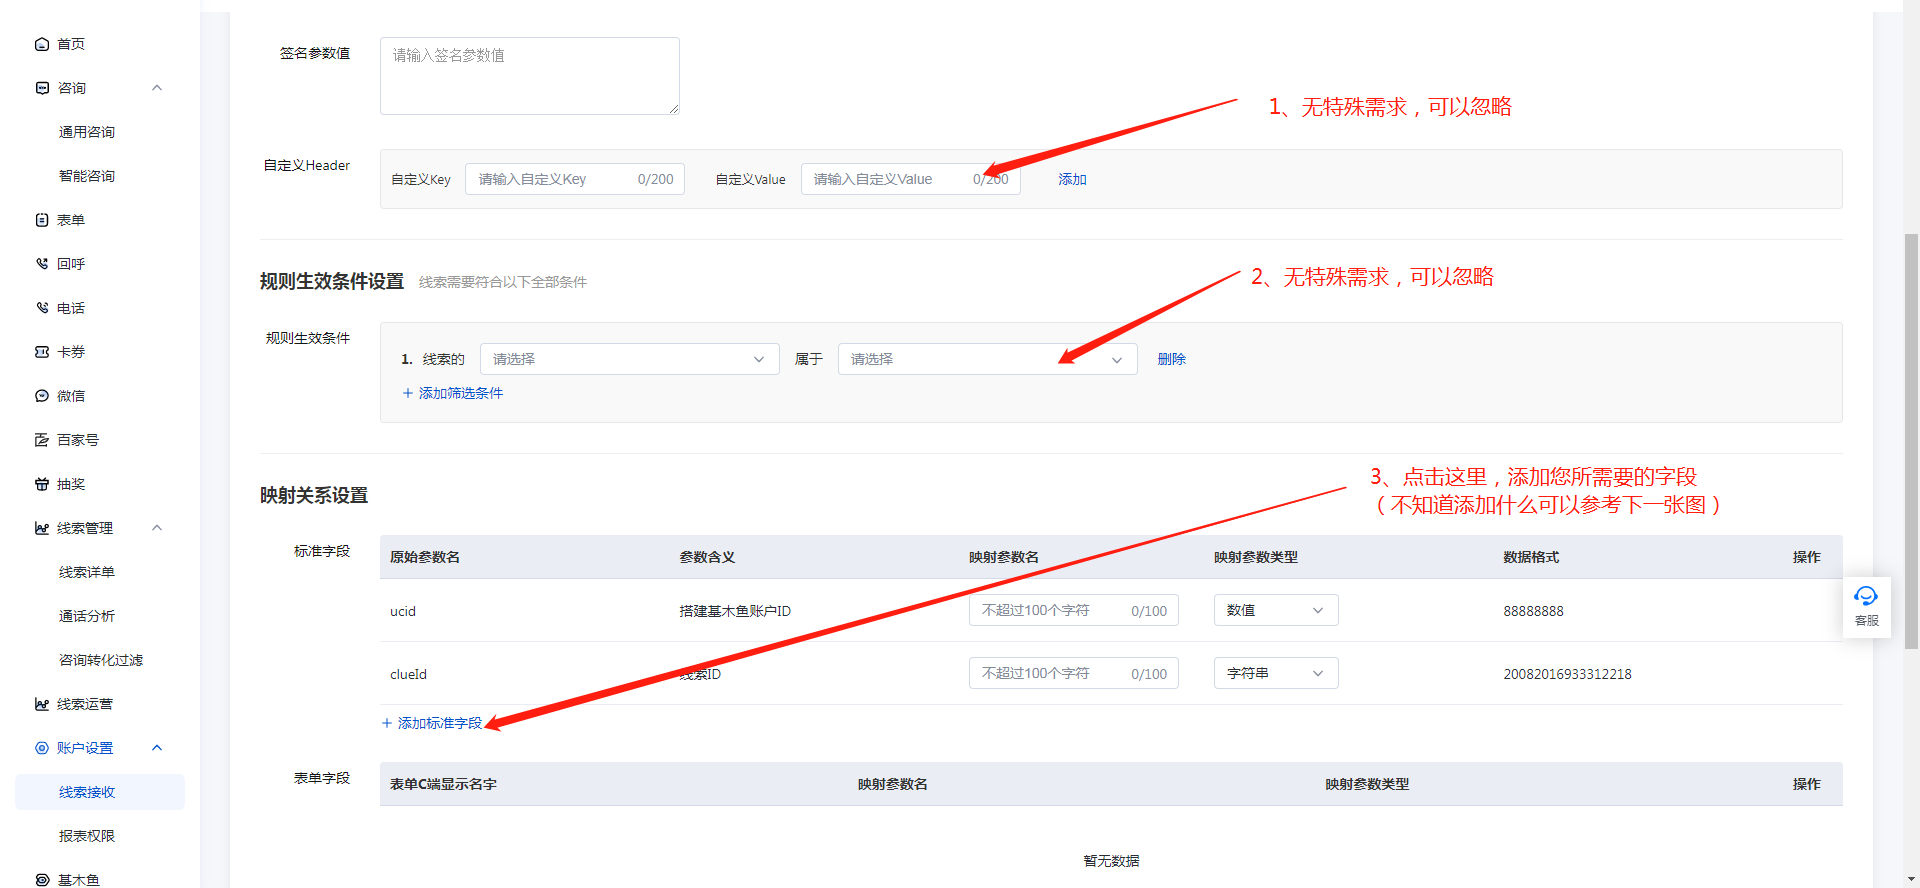Open the clueId 字符串 type dropdown

pyautogui.click(x=1276, y=673)
